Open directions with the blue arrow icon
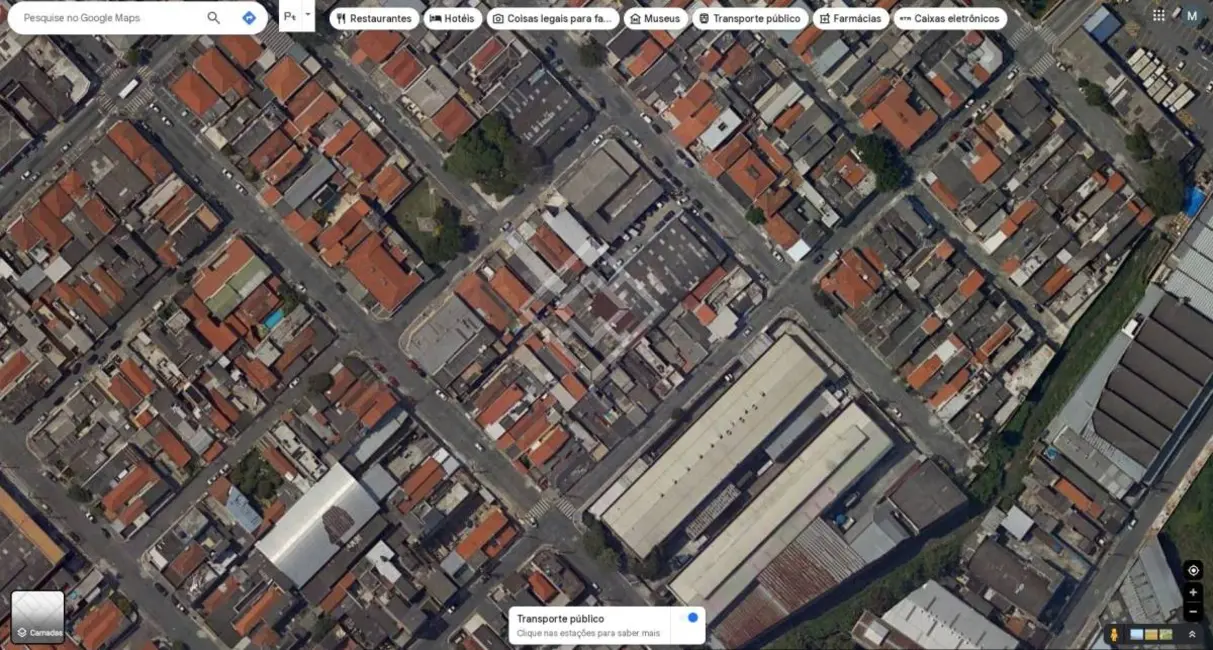This screenshot has width=1213, height=650. click(249, 18)
